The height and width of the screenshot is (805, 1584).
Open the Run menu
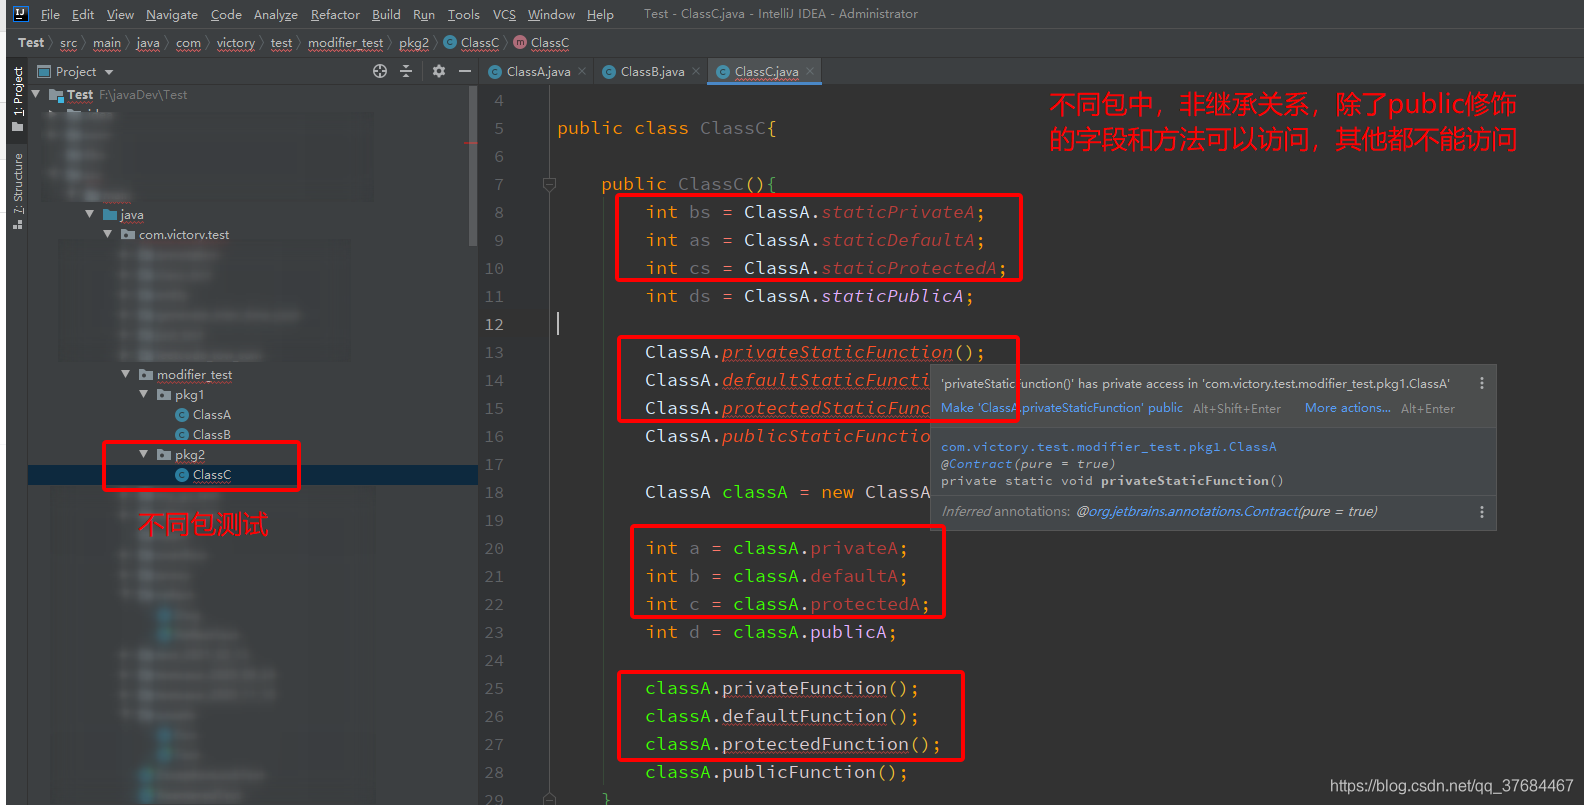tap(424, 14)
